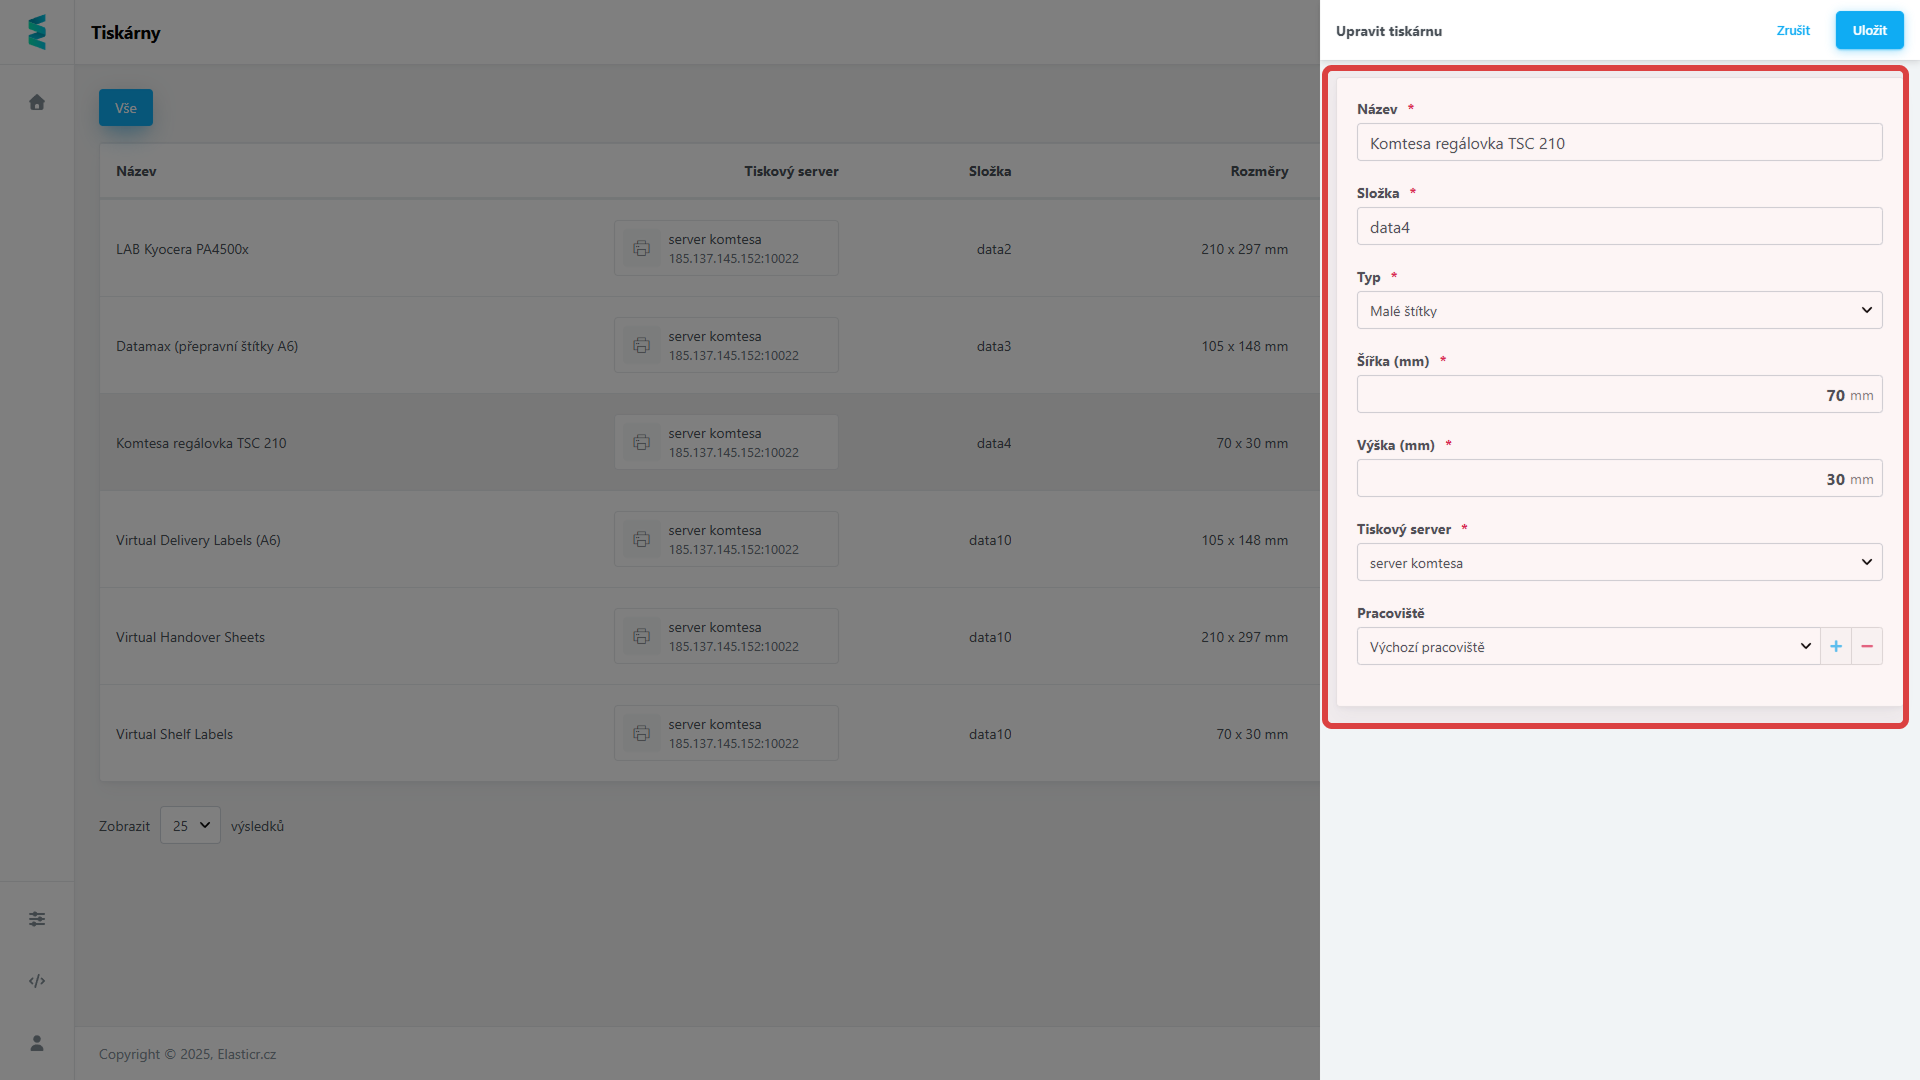Open the home icon in sidebar
1920x1080 pixels.
[x=37, y=102]
